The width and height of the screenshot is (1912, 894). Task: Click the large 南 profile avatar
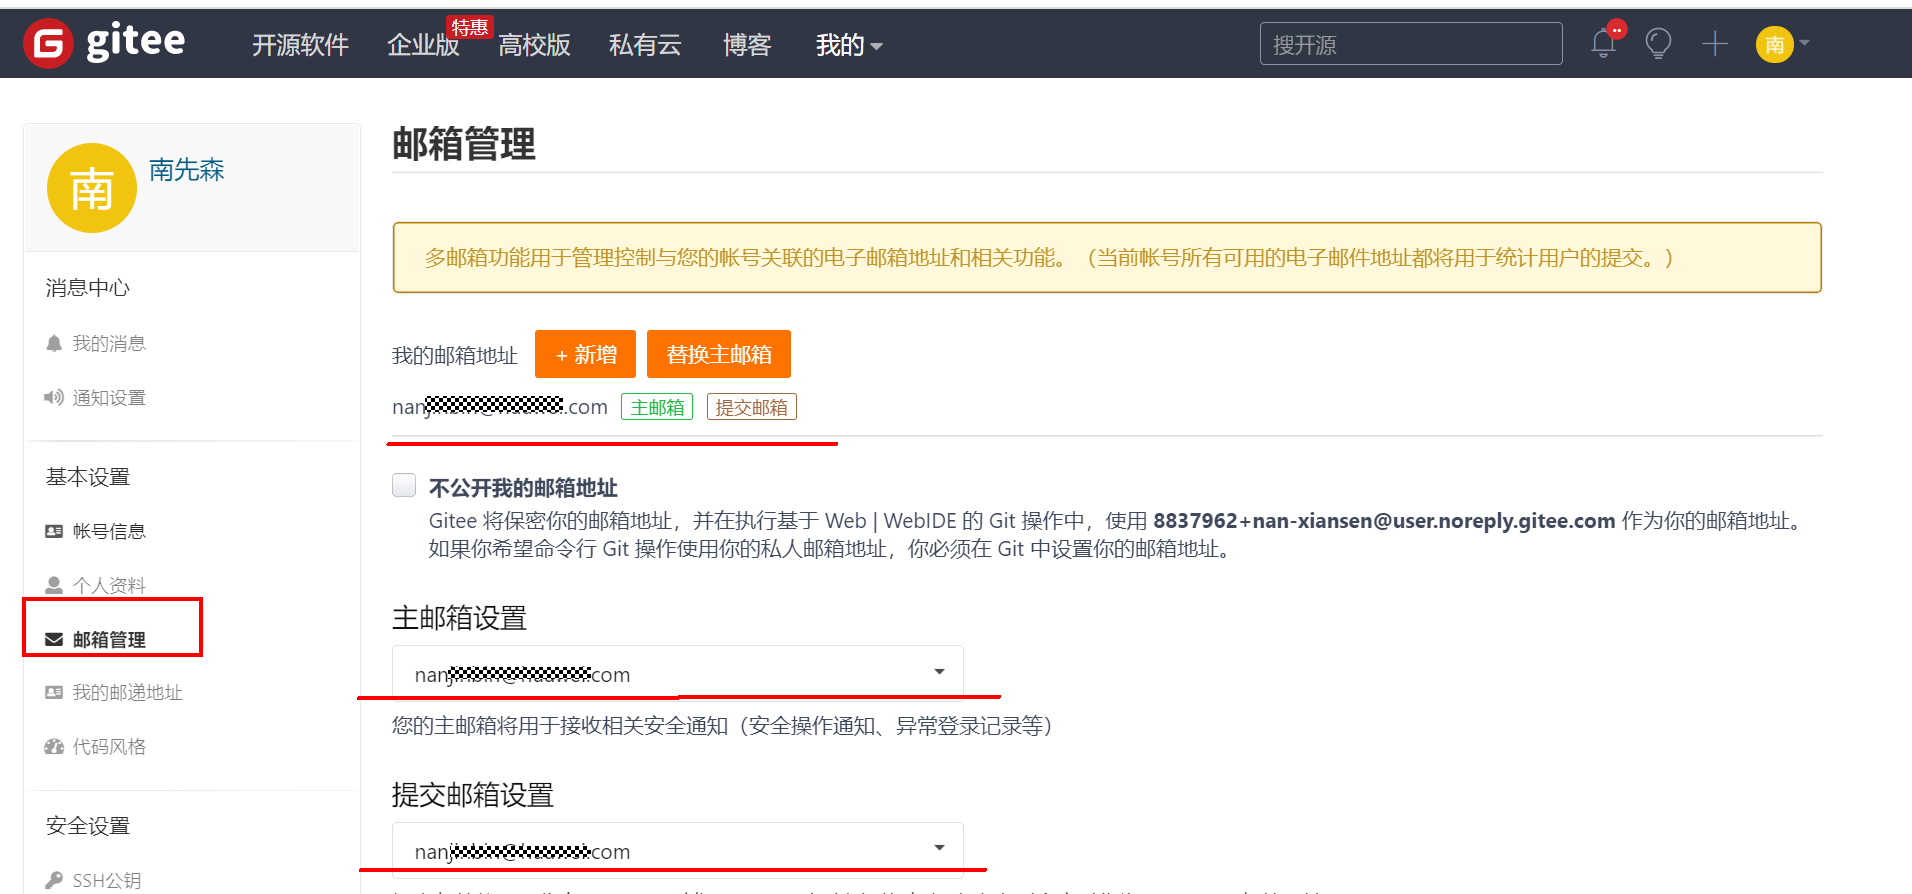pyautogui.click(x=92, y=188)
